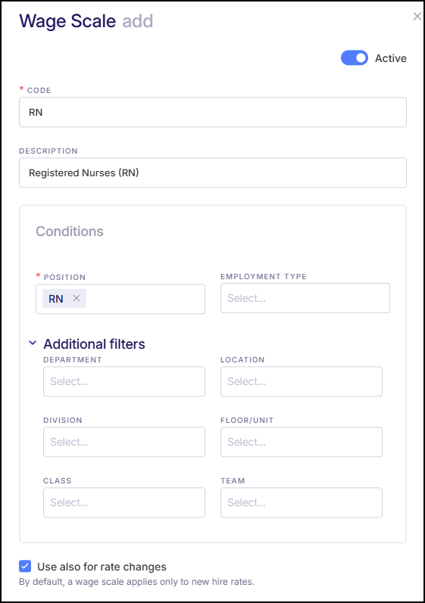The image size is (425, 603).
Task: Click the Active label beside toggle
Action: pos(390,58)
